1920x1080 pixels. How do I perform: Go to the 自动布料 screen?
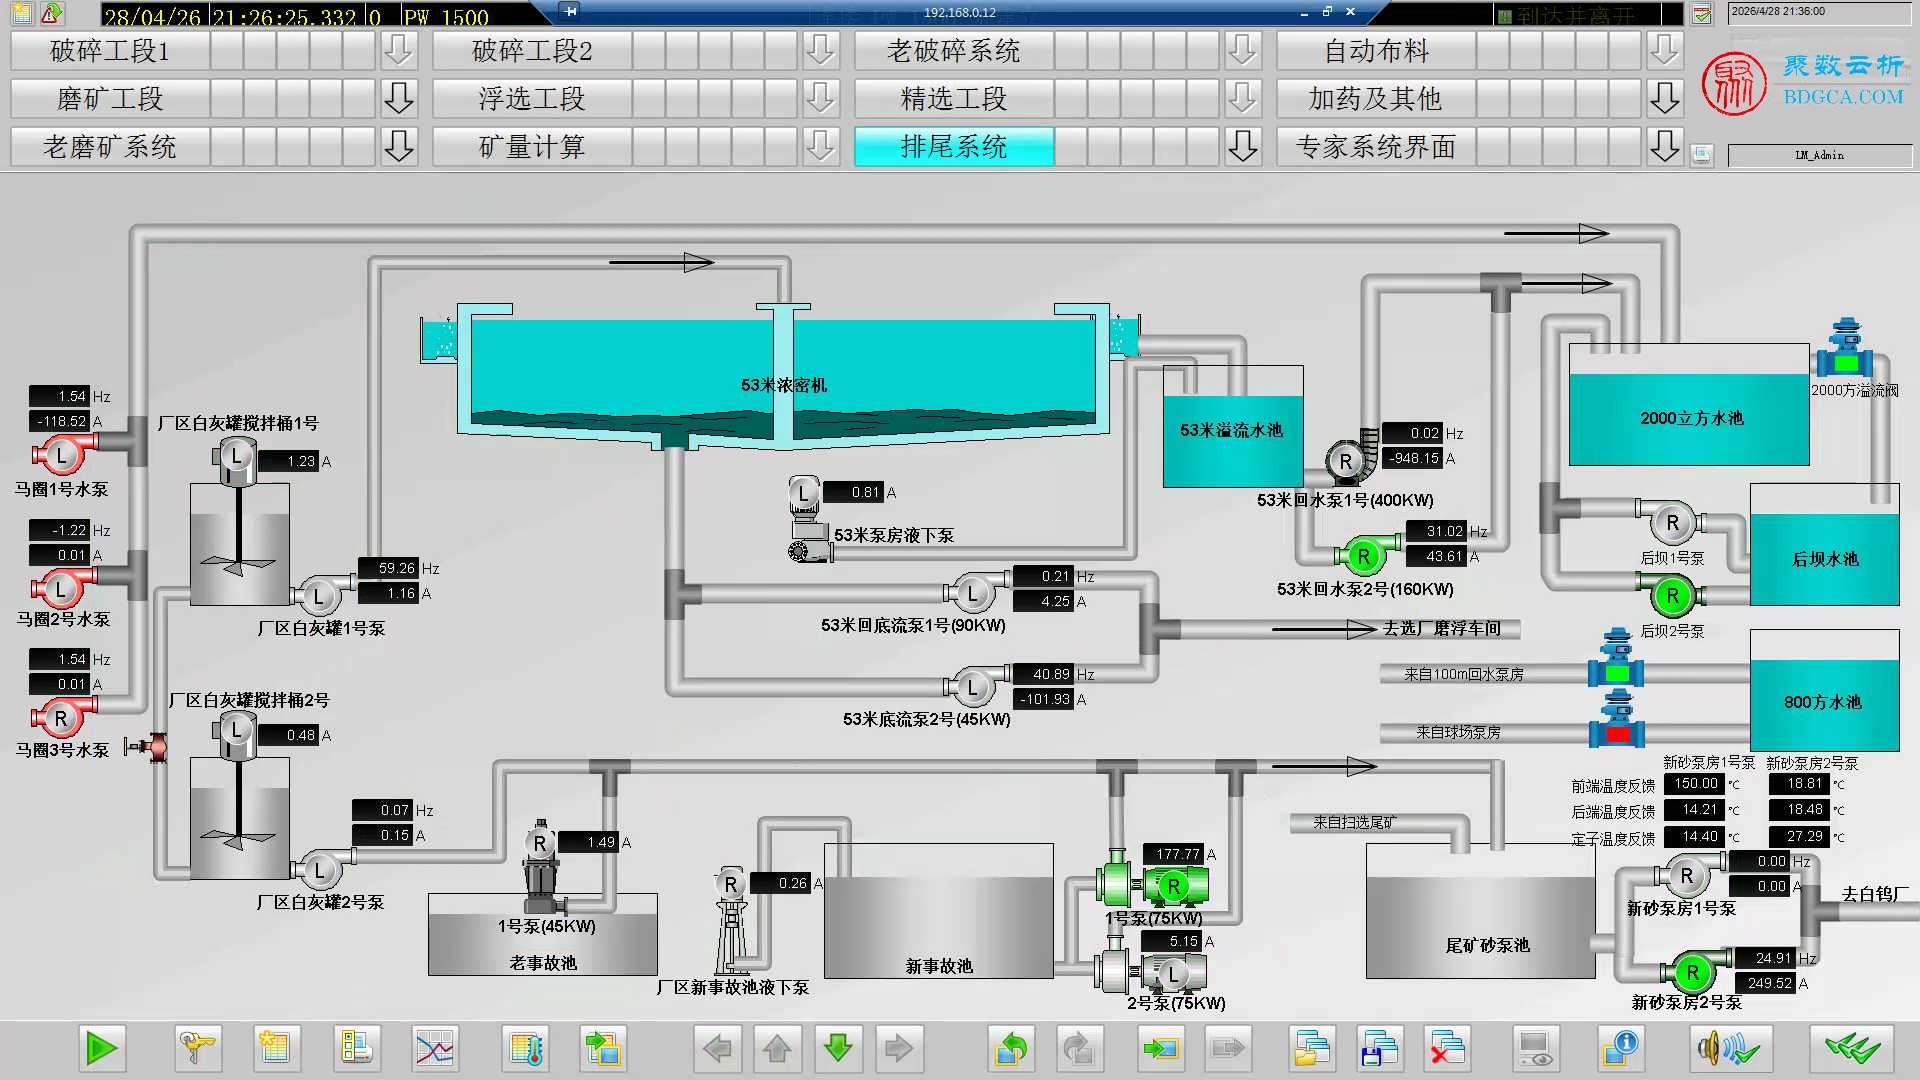click(1376, 50)
